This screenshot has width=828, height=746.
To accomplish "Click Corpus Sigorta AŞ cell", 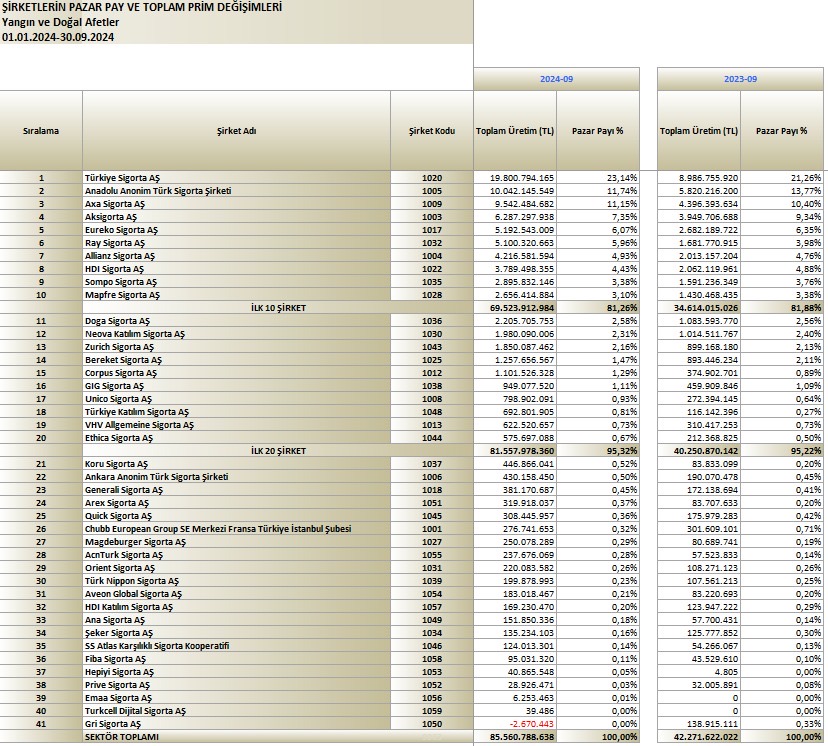I will (x=236, y=373).
